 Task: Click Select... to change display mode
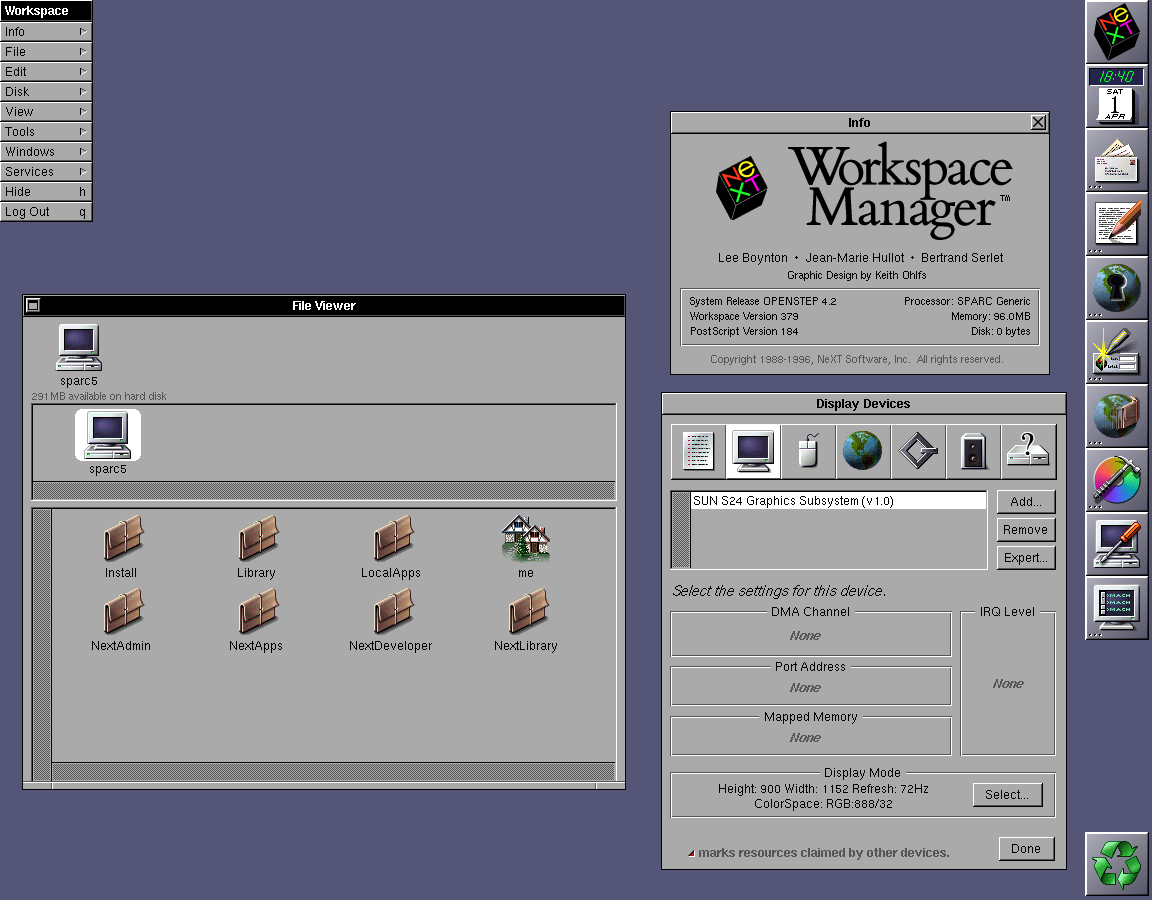1007,795
